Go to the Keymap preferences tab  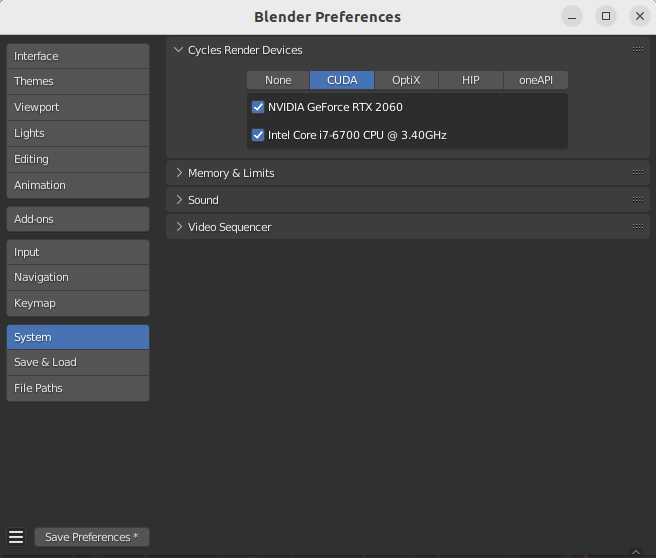click(x=78, y=303)
